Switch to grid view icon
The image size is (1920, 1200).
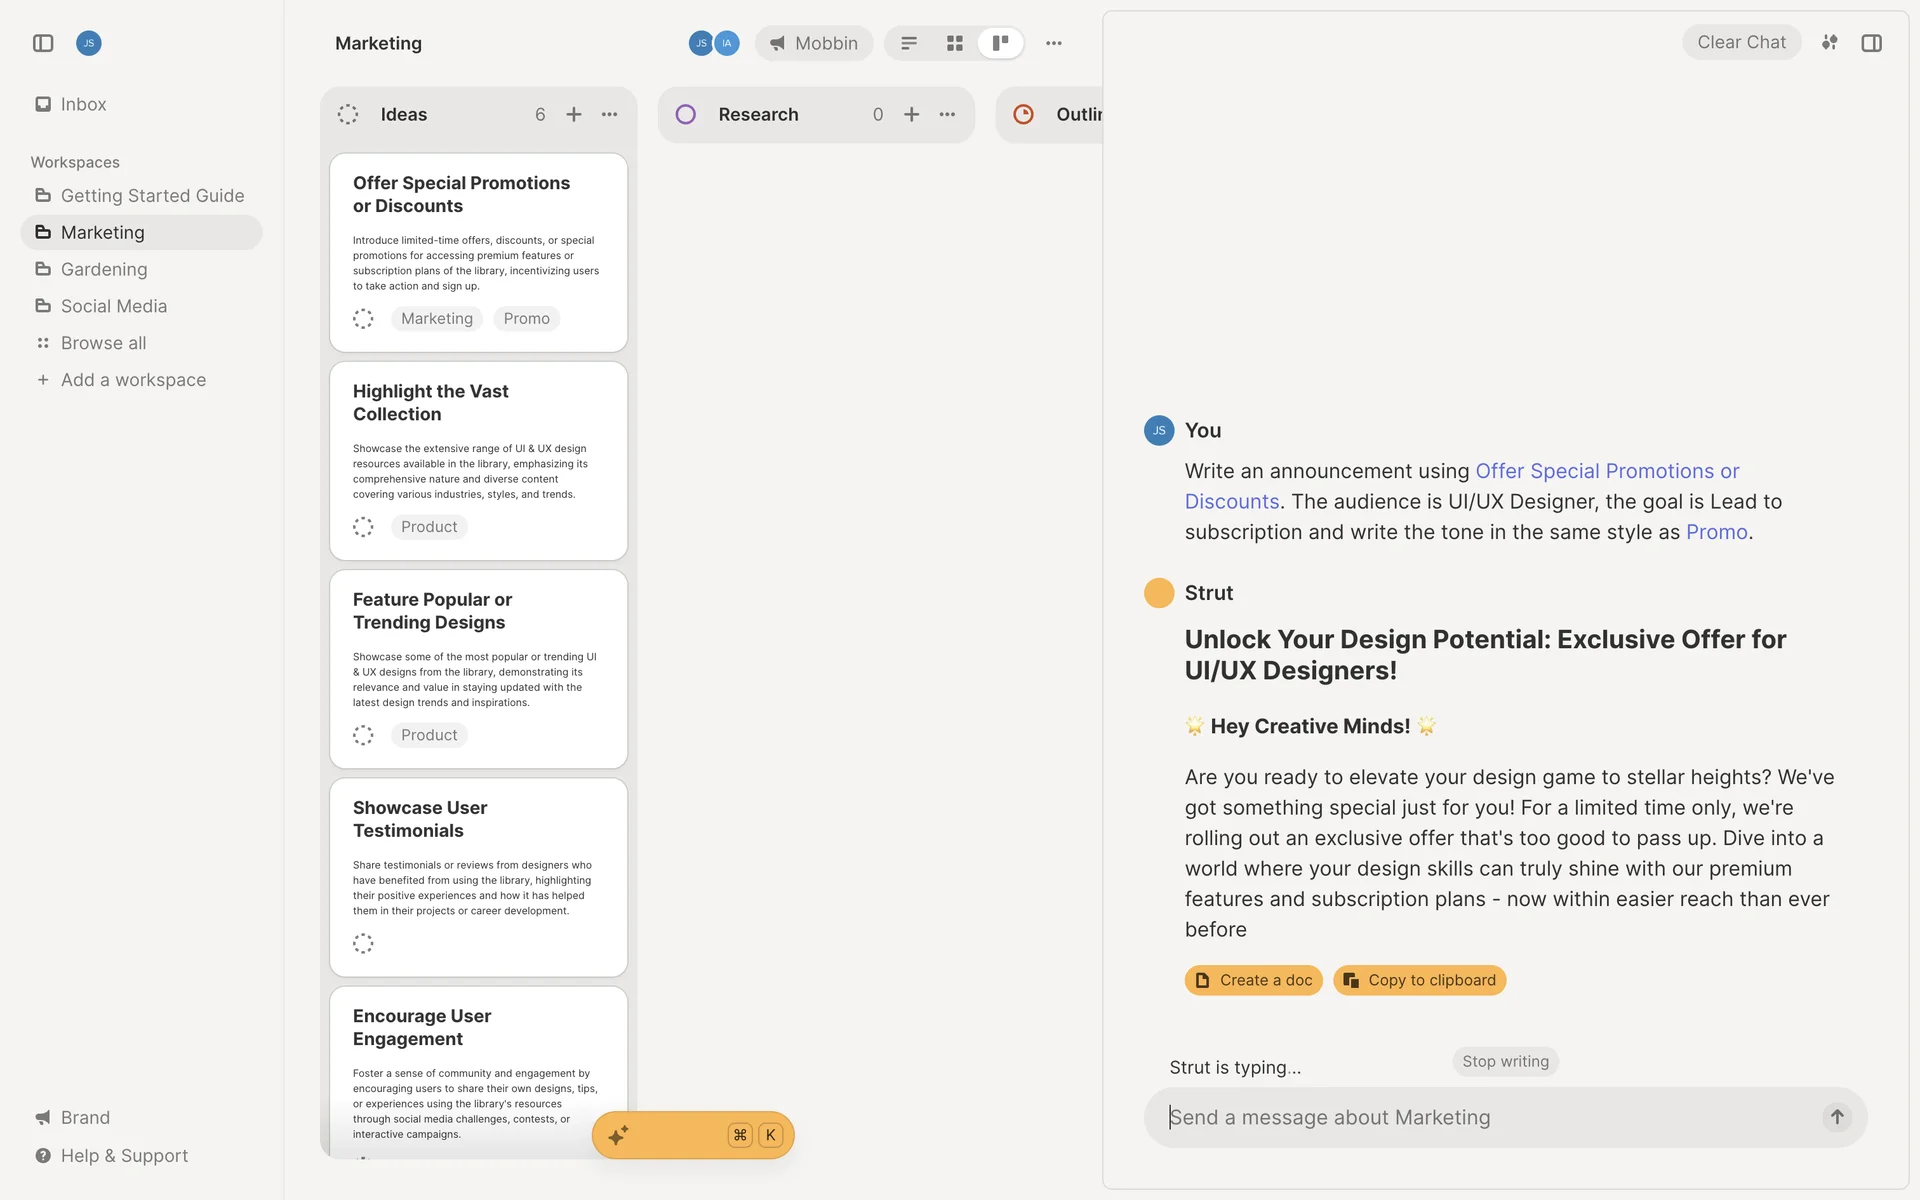pyautogui.click(x=954, y=43)
